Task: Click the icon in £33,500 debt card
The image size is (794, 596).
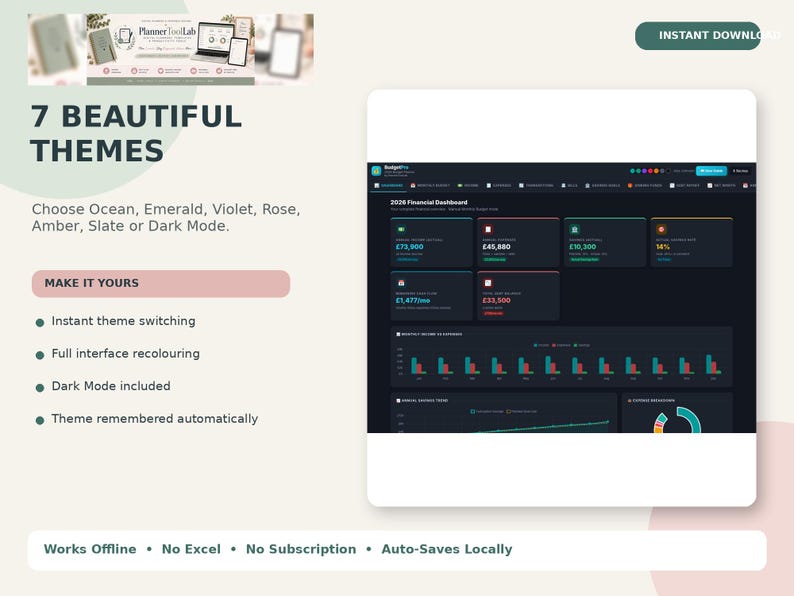Action: [x=488, y=283]
